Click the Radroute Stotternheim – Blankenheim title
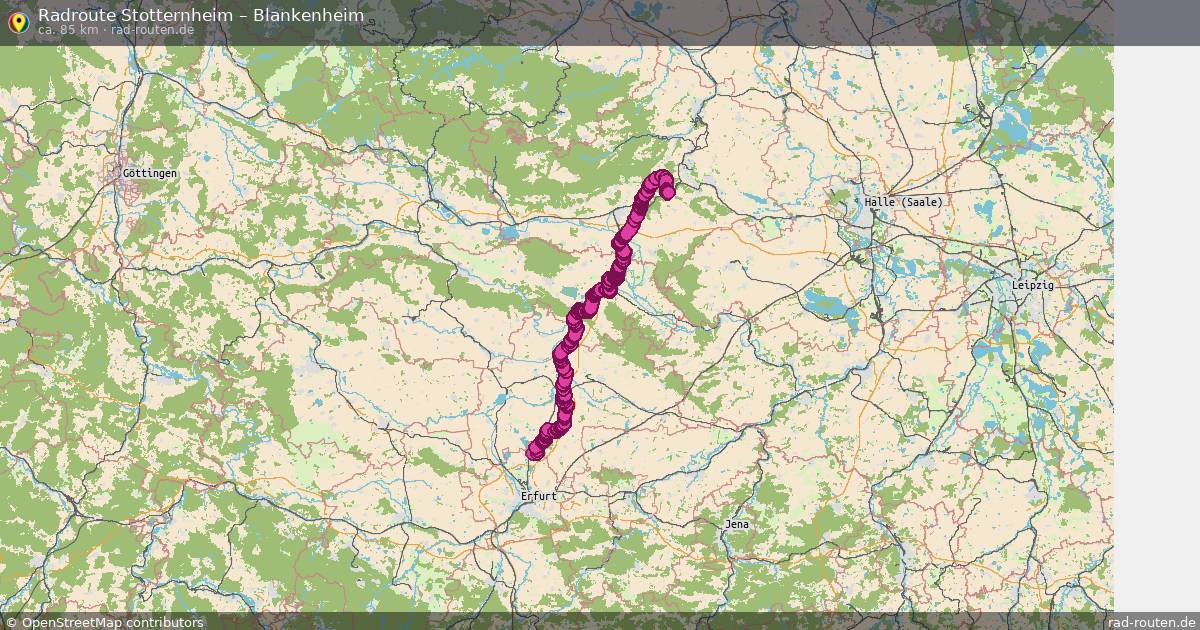 201,15
